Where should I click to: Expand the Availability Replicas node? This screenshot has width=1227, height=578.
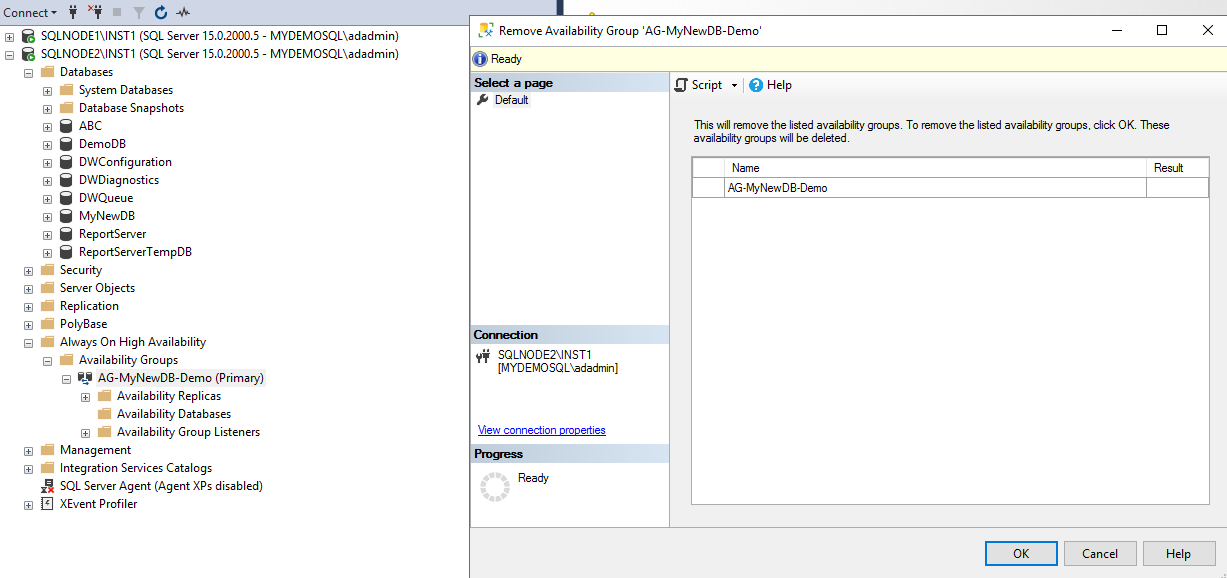(x=85, y=396)
